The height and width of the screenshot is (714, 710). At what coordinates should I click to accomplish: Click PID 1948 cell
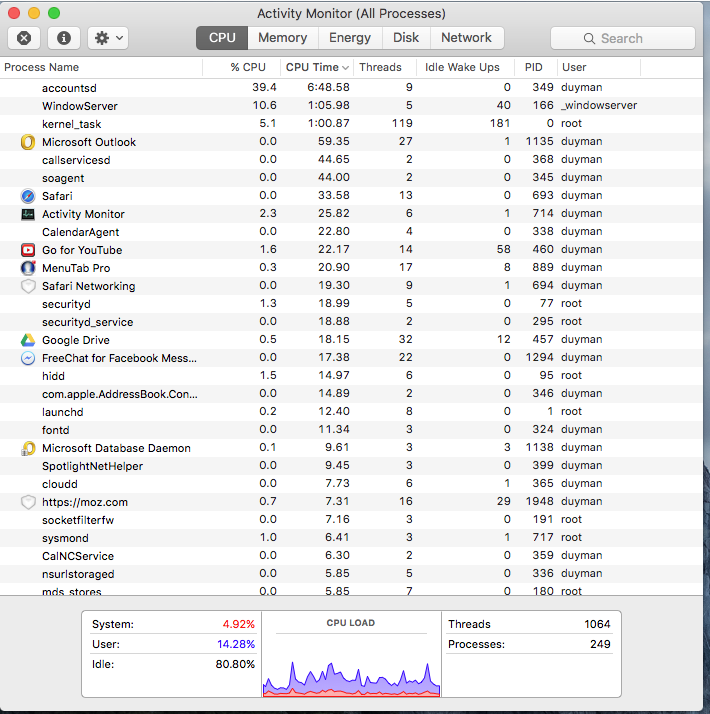540,501
